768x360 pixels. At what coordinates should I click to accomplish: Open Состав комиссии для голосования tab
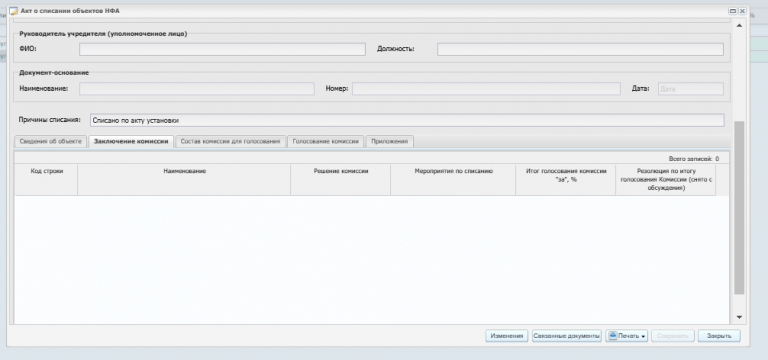[x=230, y=141]
